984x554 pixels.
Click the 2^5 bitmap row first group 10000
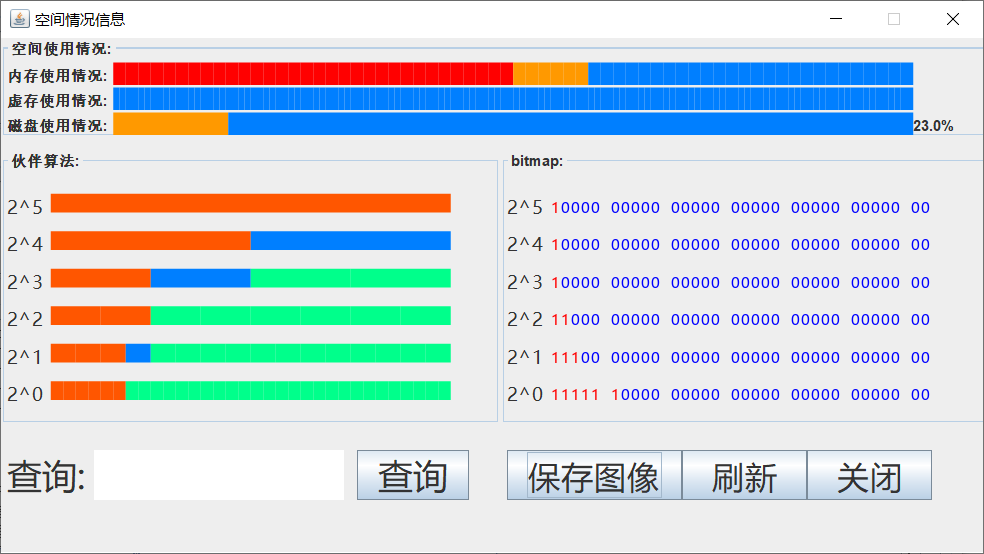pyautogui.click(x=575, y=208)
